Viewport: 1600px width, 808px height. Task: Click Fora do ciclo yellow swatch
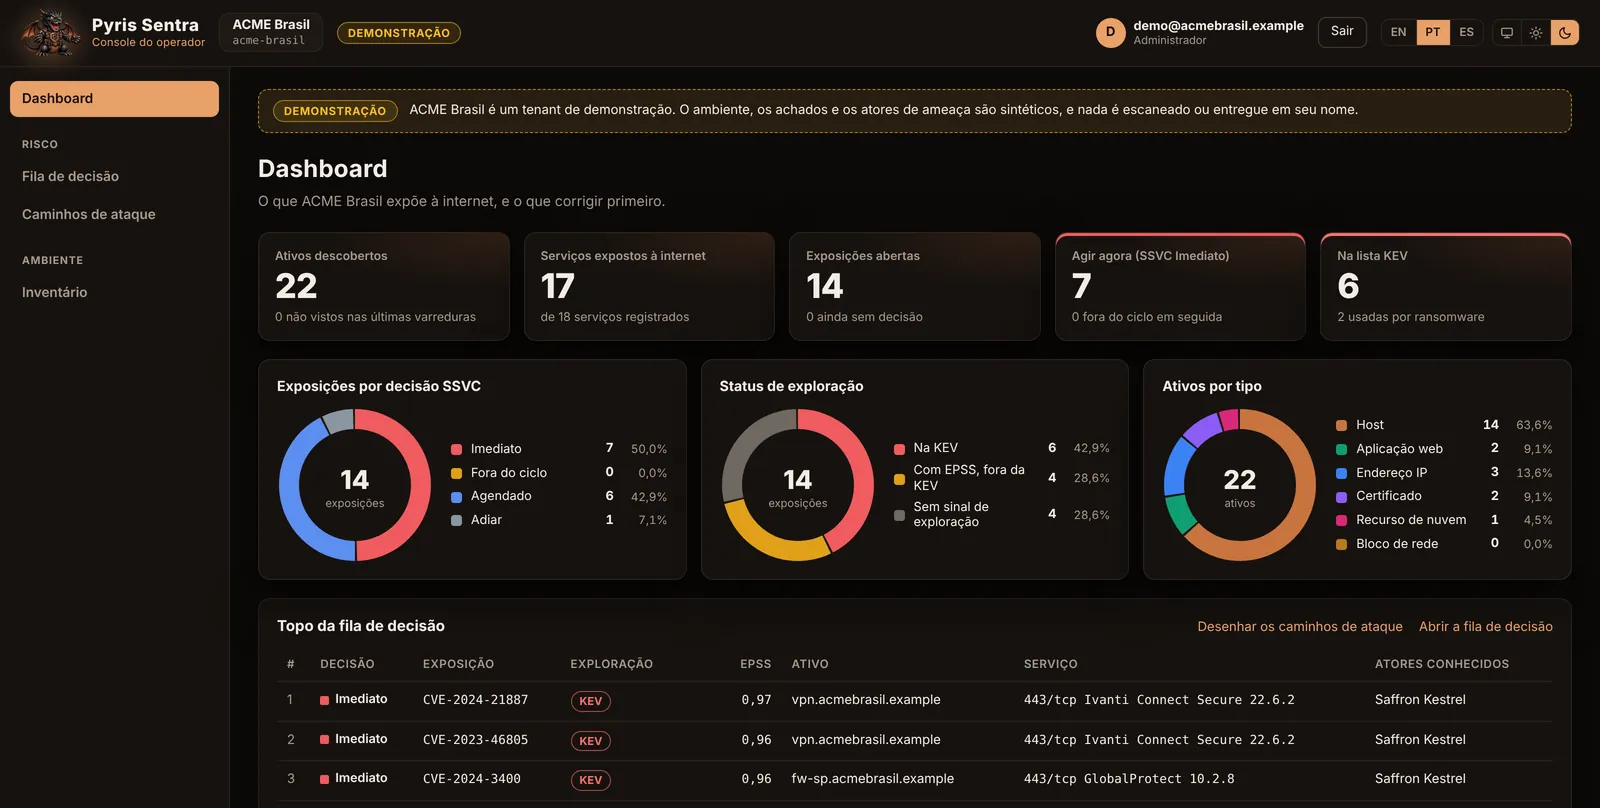456,474
